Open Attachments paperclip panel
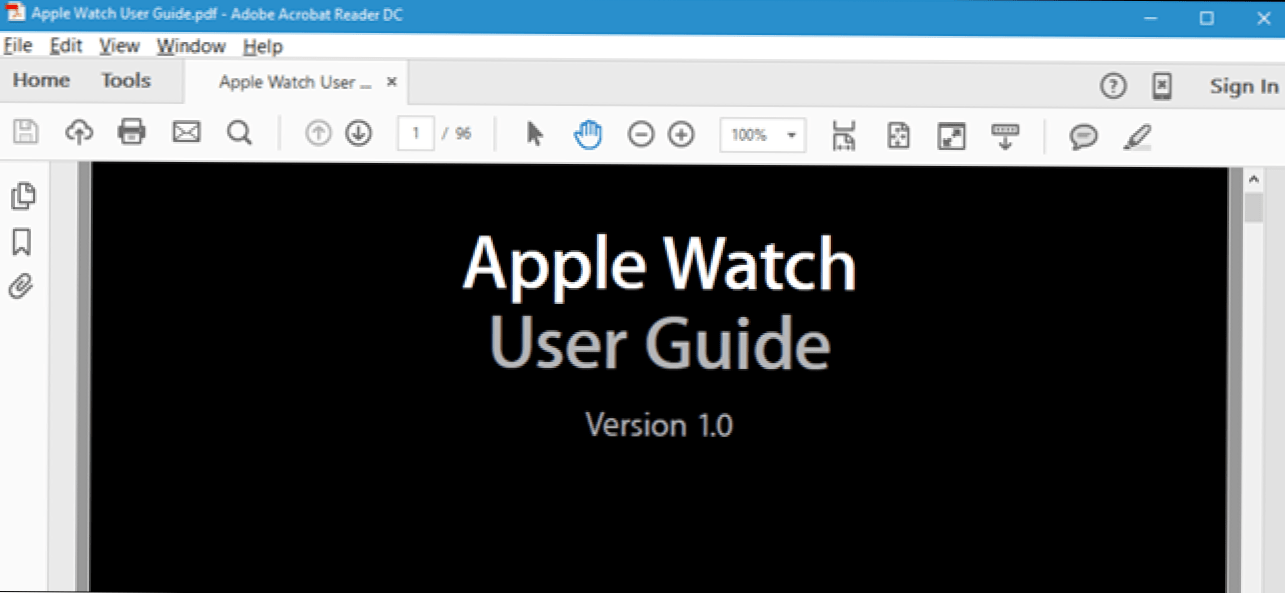The image size is (1285, 593). 21,287
